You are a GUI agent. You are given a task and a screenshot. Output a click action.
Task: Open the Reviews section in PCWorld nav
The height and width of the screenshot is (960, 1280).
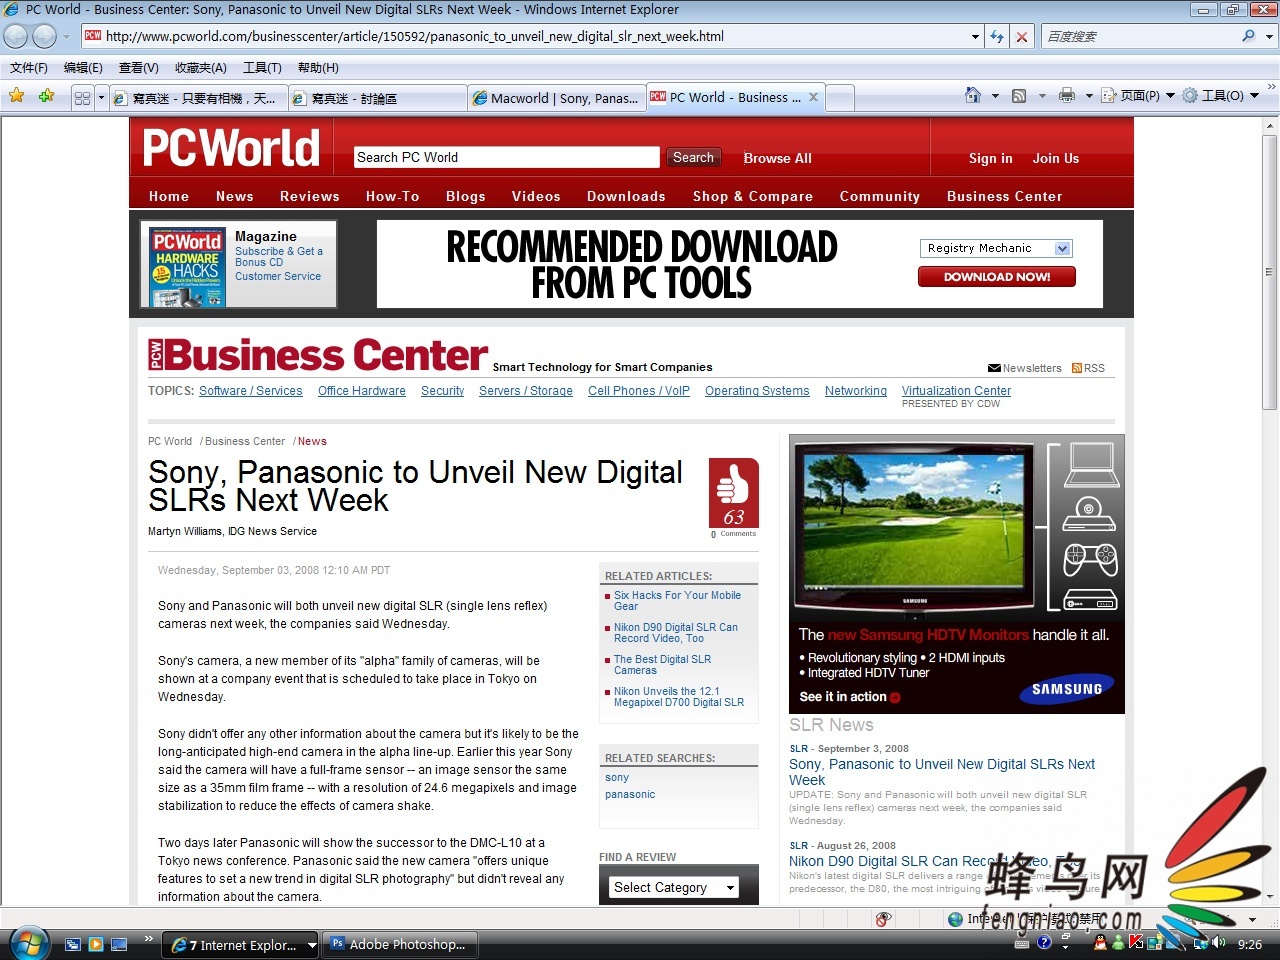click(310, 196)
